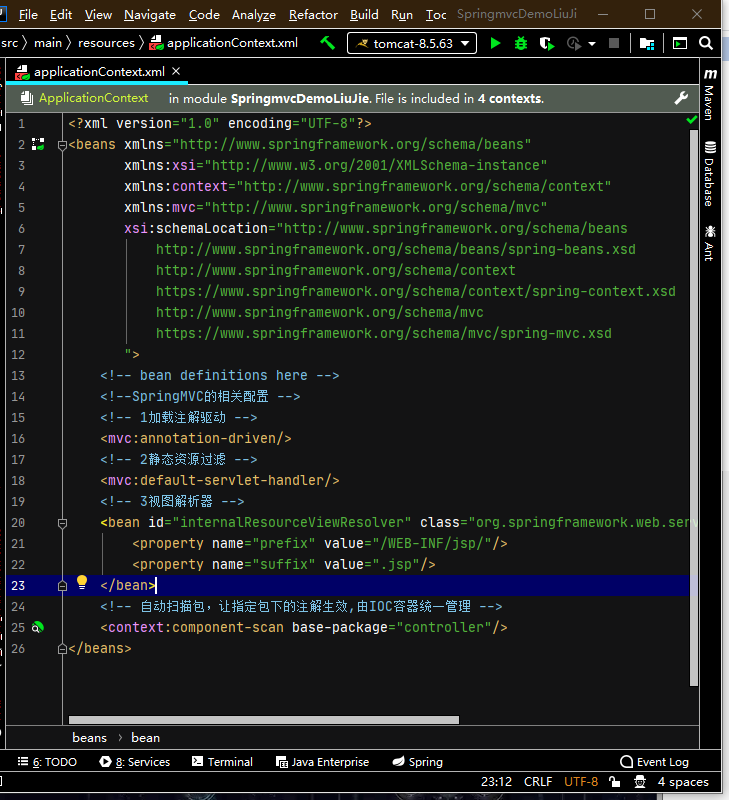Click line number 20 in the gutter

tap(18, 522)
